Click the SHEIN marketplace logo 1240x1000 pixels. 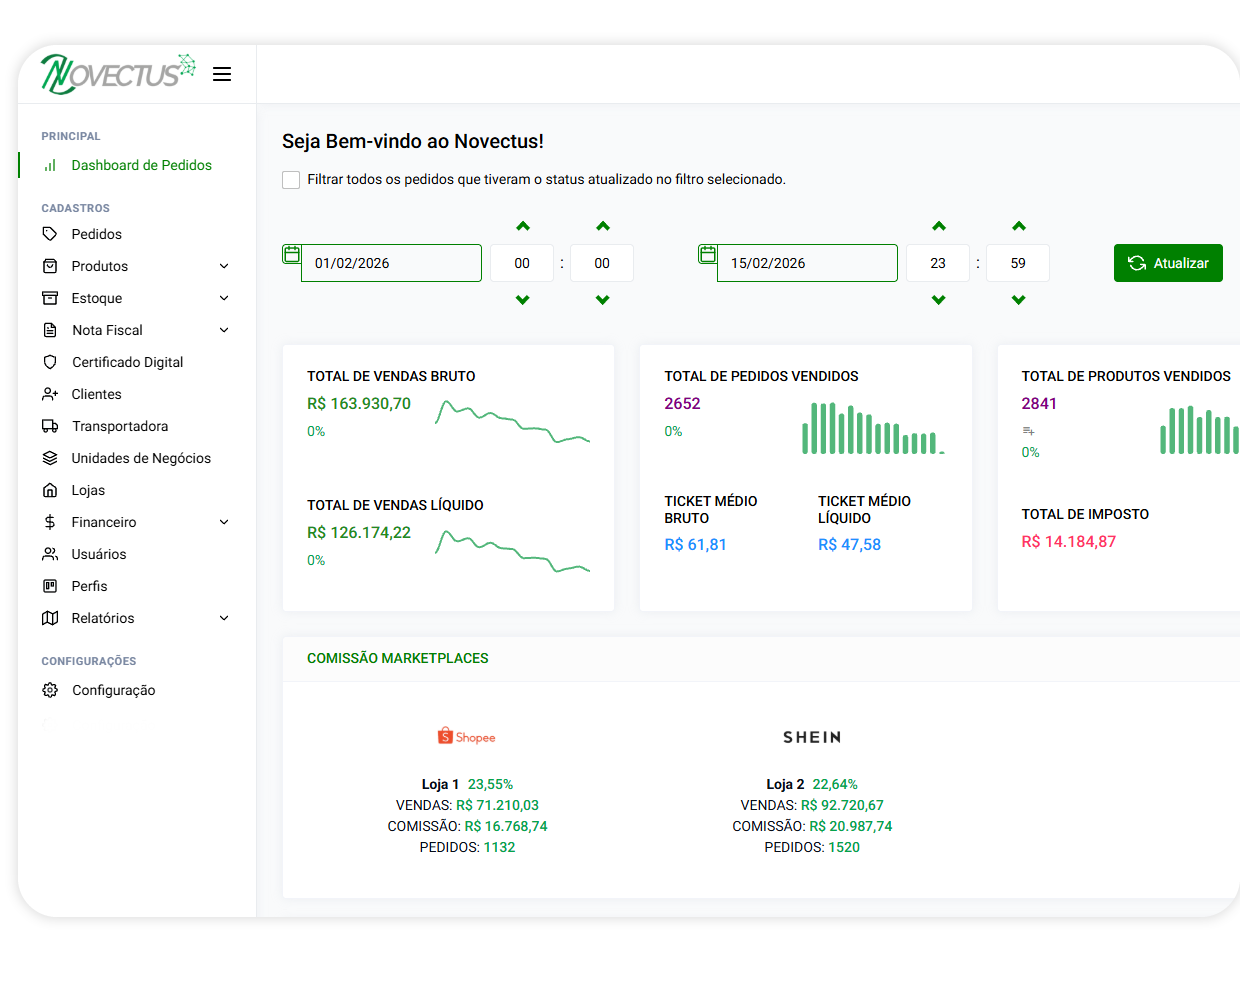click(x=811, y=737)
